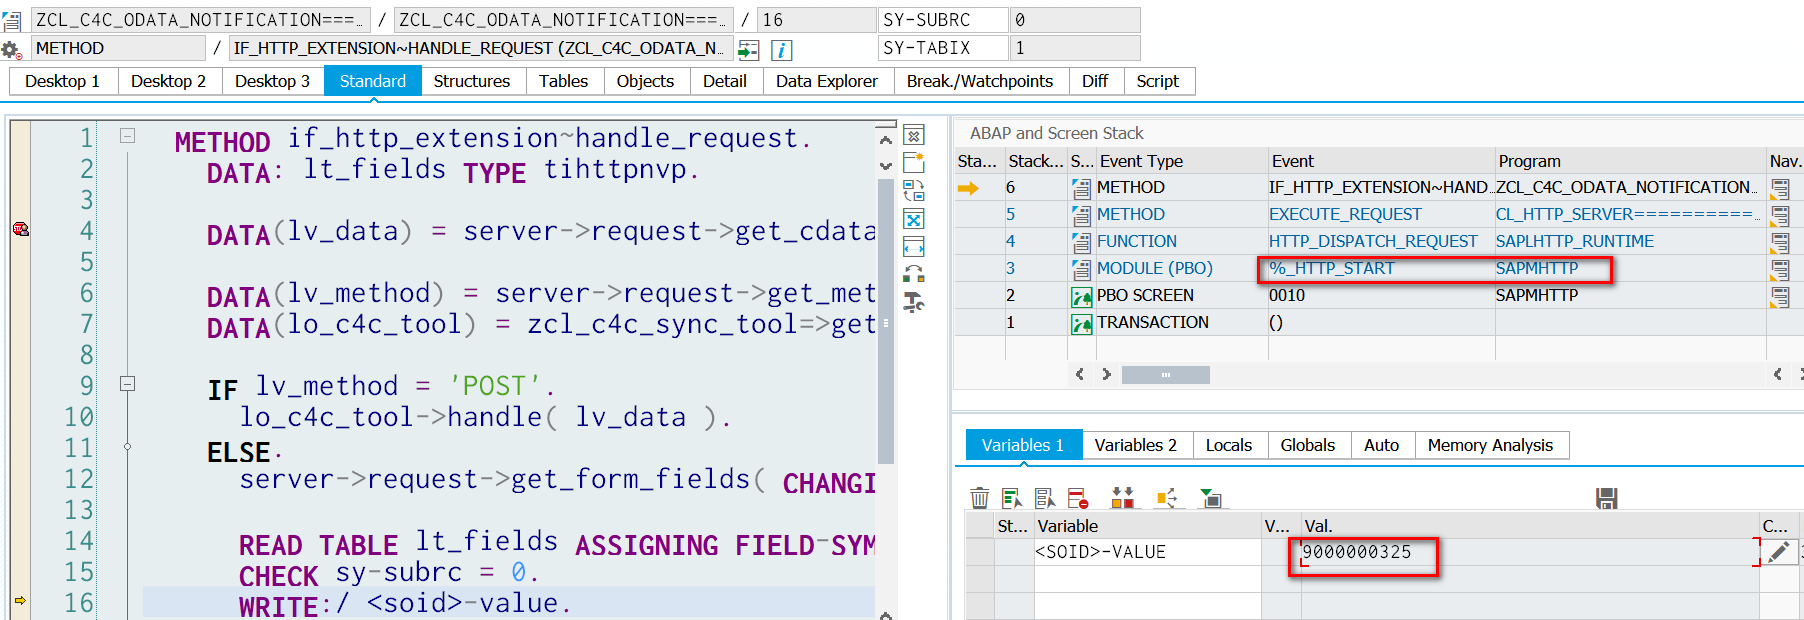Click the ABAP stack horizontal scrollbar thumb
Image resolution: width=1804 pixels, height=620 pixels.
[1166, 375]
